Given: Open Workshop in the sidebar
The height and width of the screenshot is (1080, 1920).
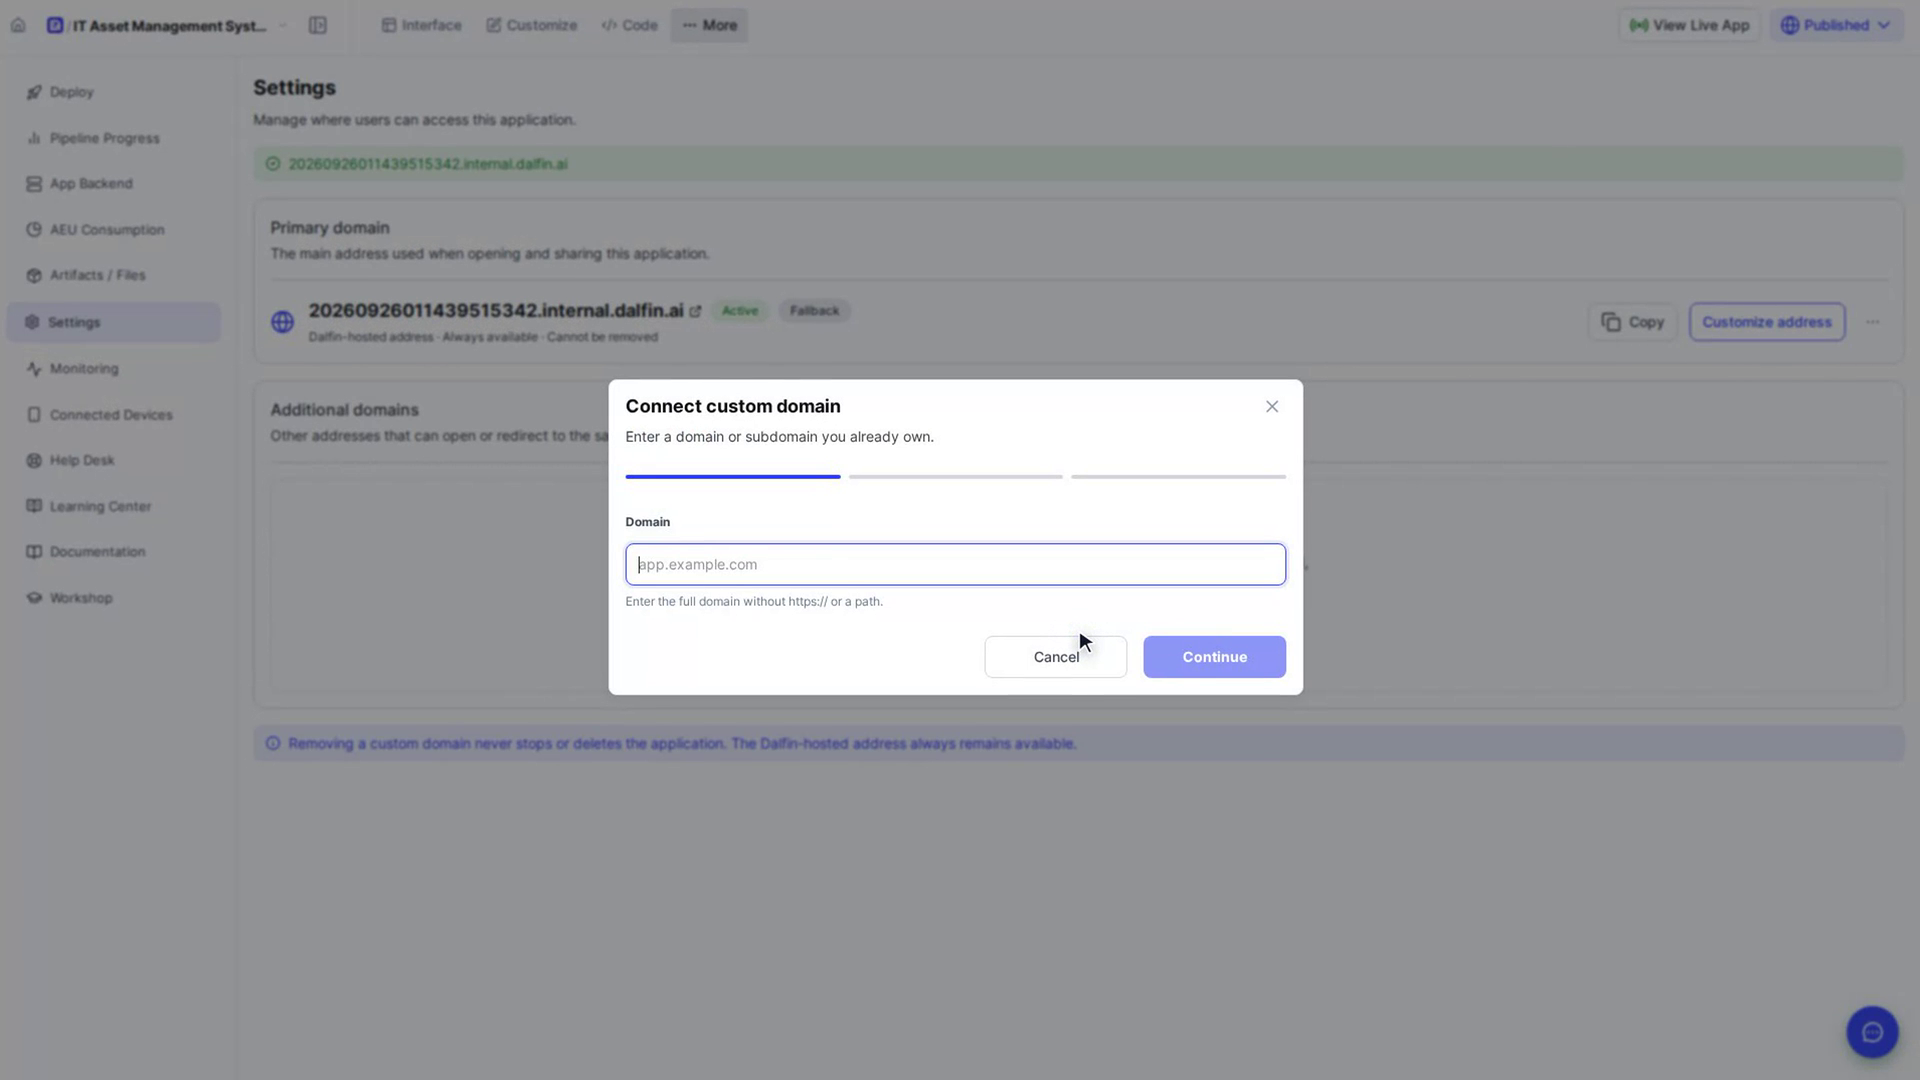Looking at the screenshot, I should (113, 598).
